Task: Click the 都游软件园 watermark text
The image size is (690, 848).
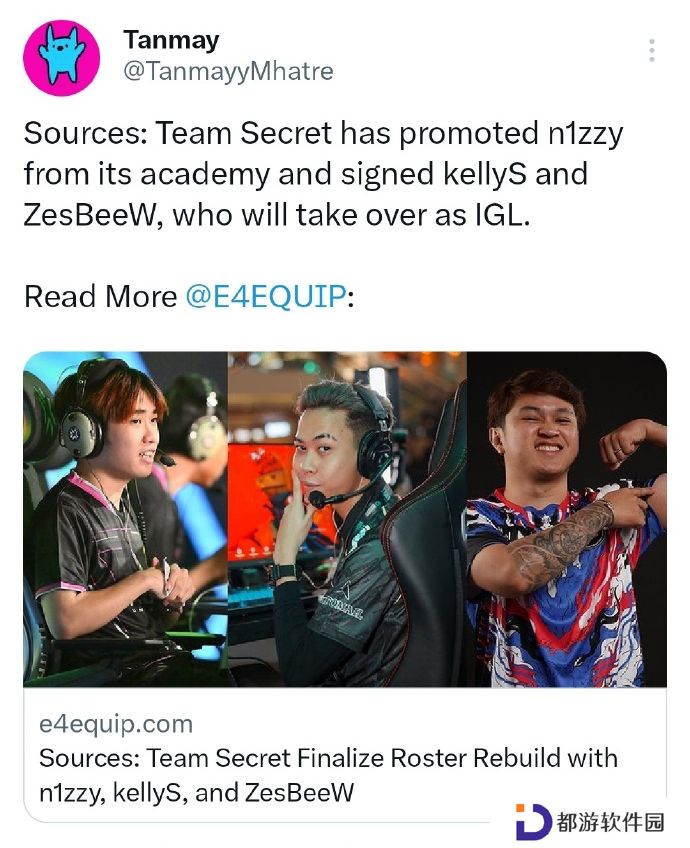Action: [x=611, y=823]
